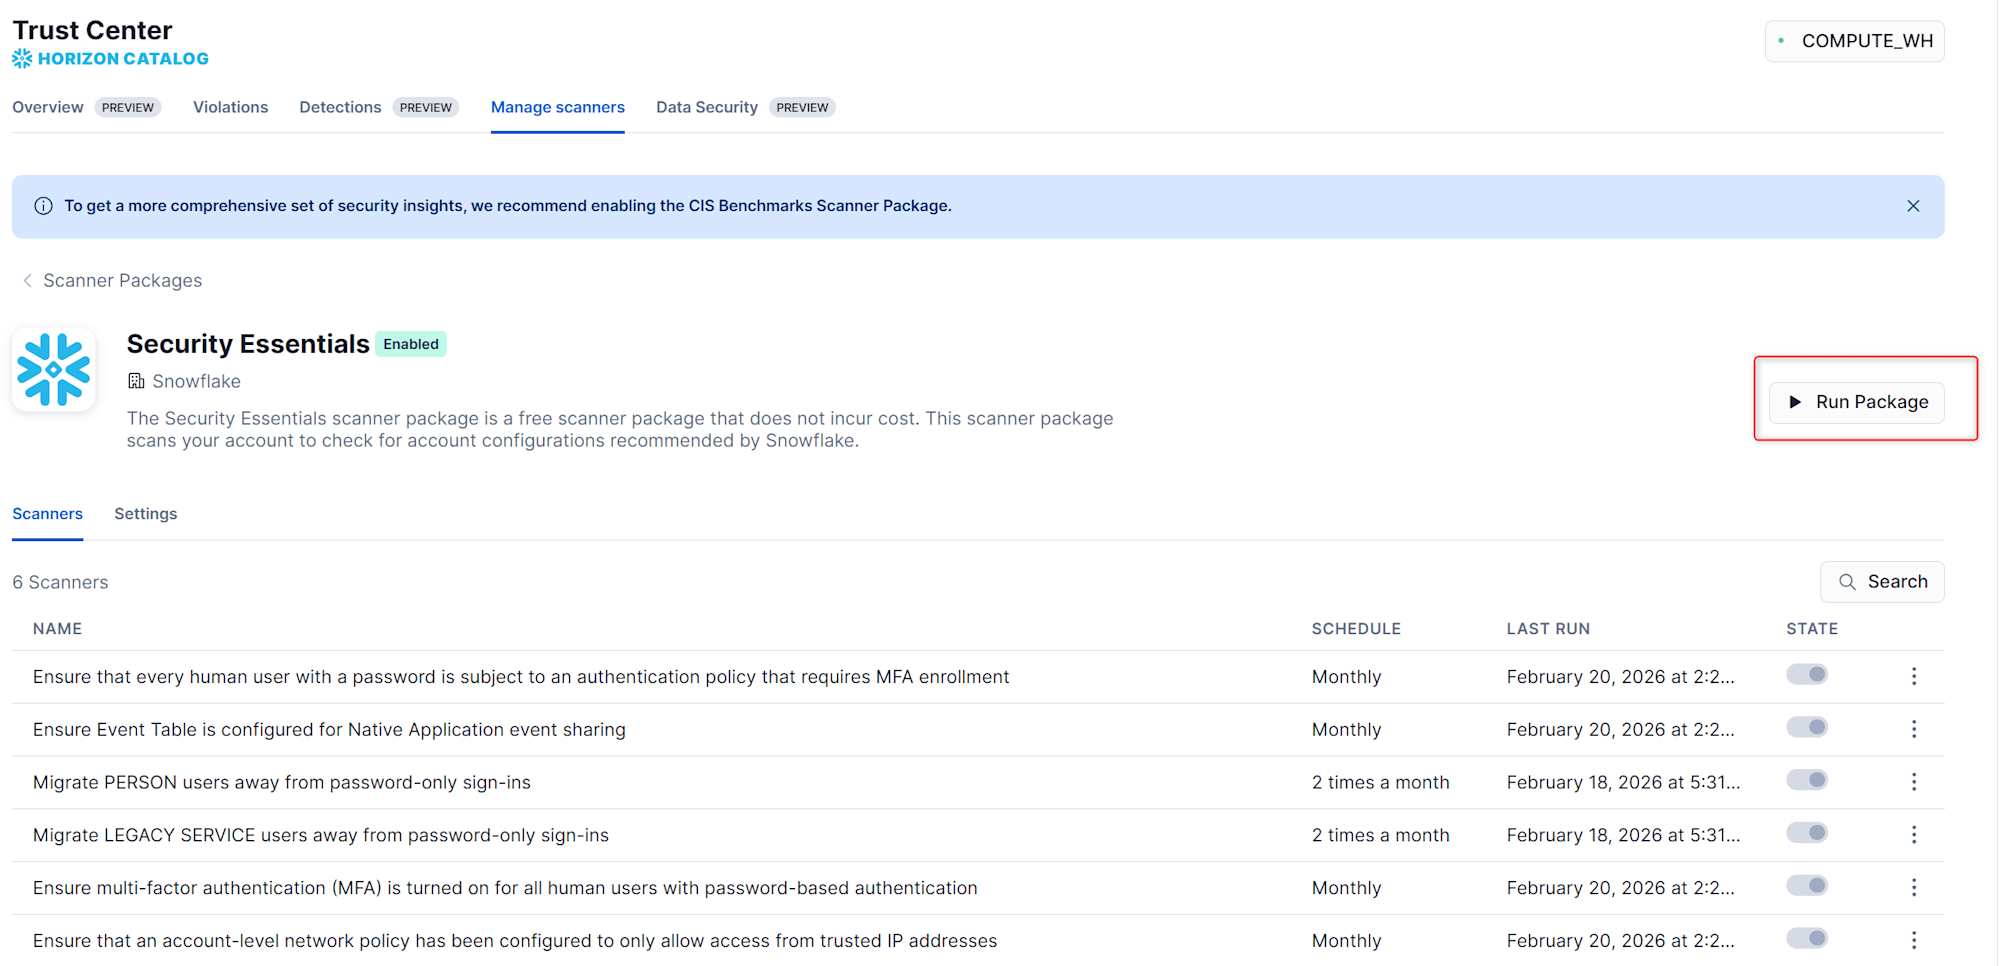2000x966 pixels.
Task: Toggle the network policy trusted IP scanner
Action: pyautogui.click(x=1807, y=938)
